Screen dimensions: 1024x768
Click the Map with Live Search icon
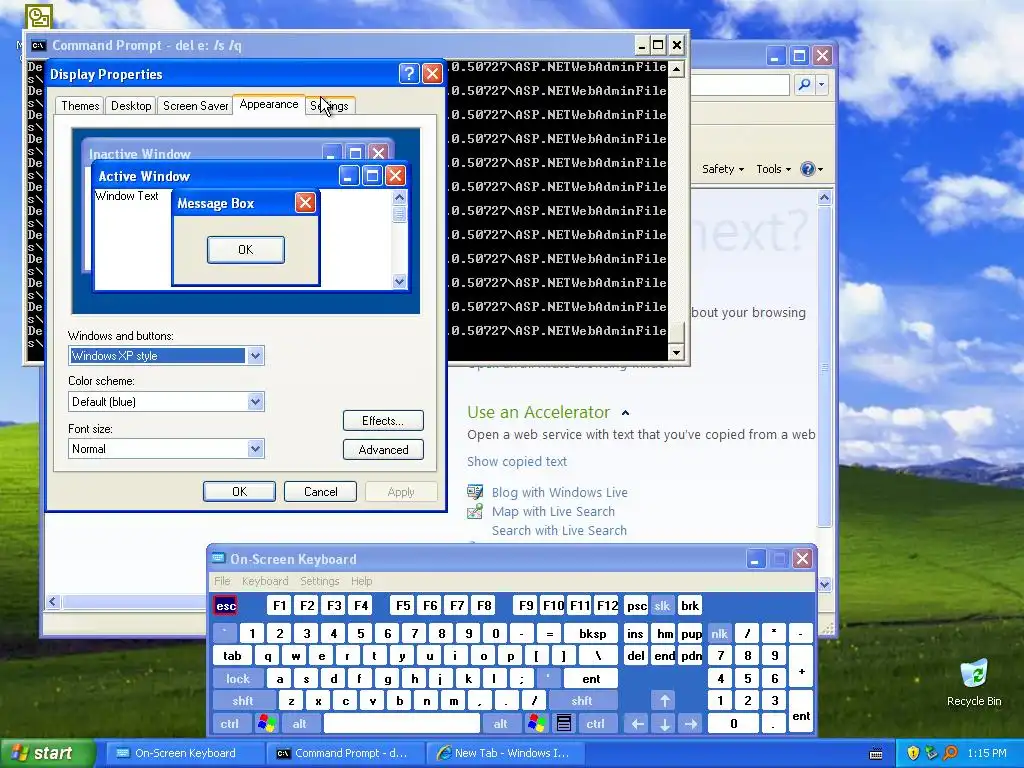click(475, 511)
